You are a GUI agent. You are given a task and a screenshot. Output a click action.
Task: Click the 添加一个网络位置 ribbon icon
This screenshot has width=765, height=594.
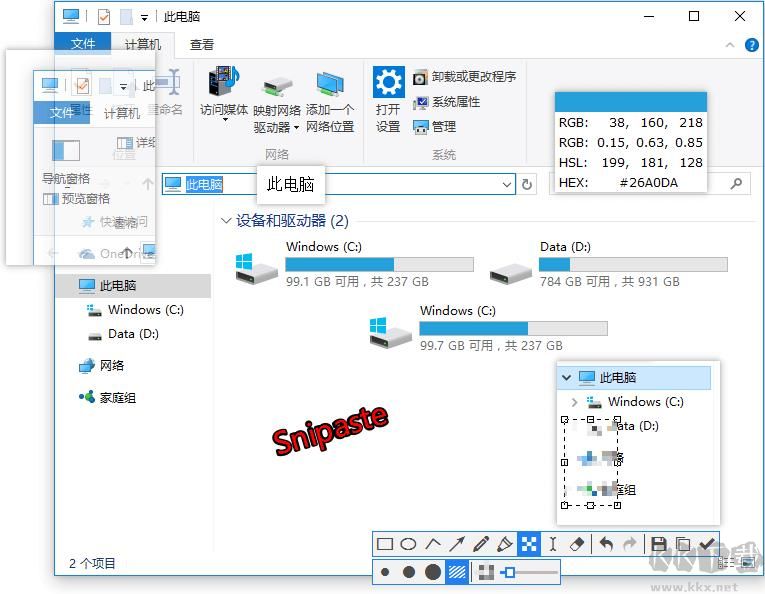(x=330, y=84)
